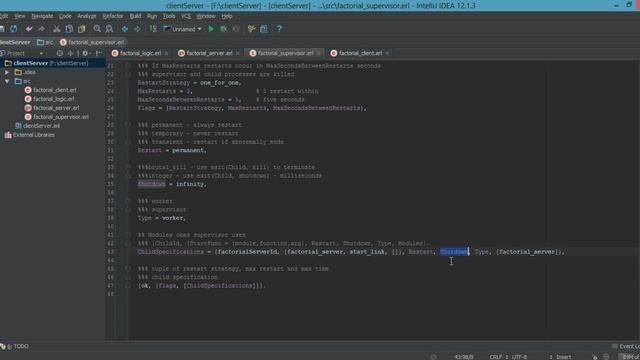Open the Tools menu

(x=169, y=16)
